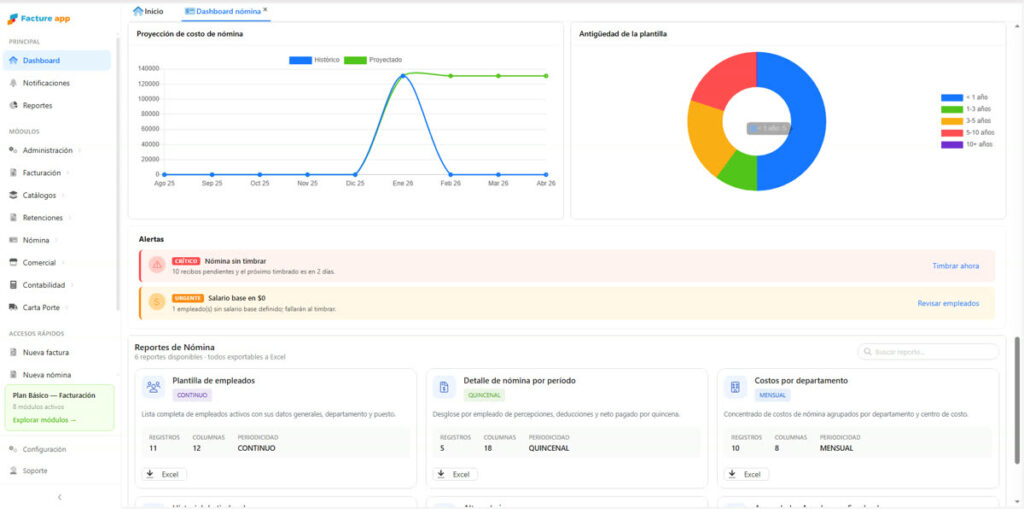Toggle the '1-3 años' legend entry
The height and width of the screenshot is (509, 1024).
966,109
